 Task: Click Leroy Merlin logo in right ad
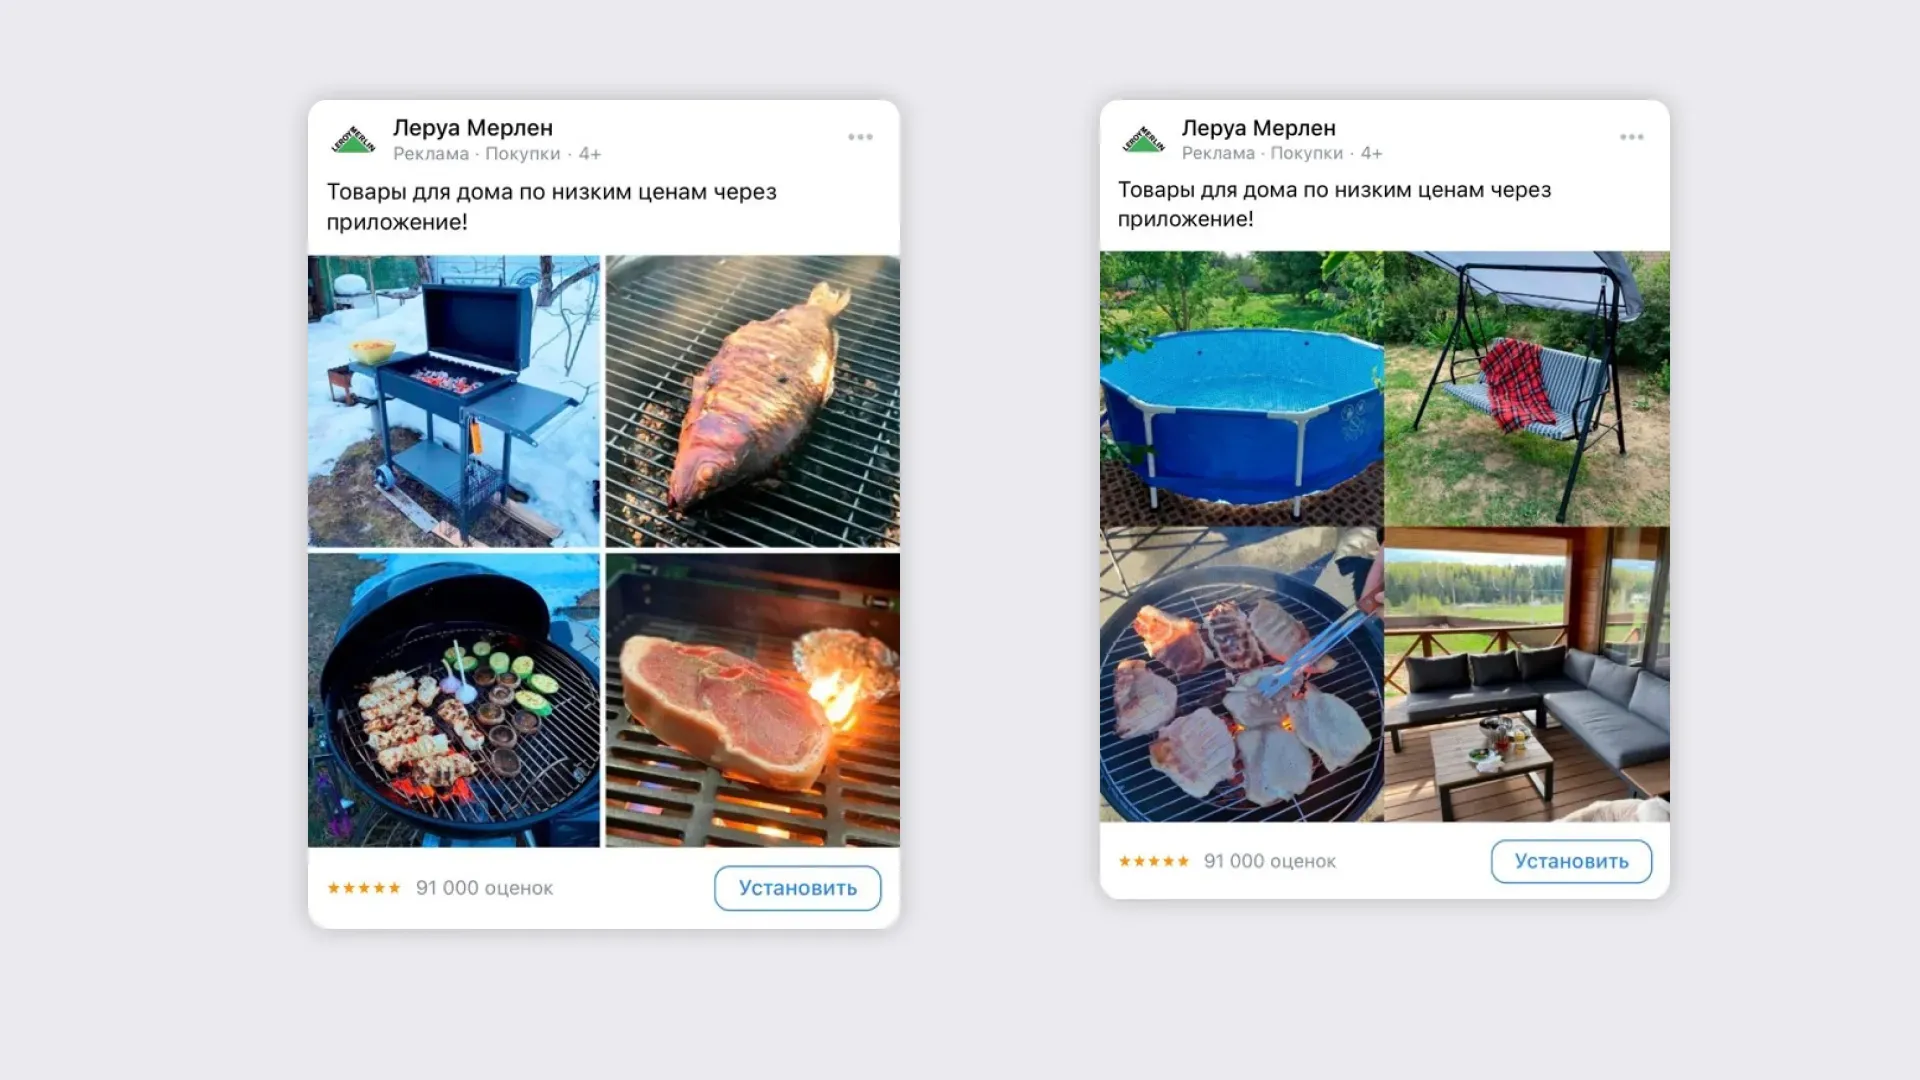pos(1144,139)
